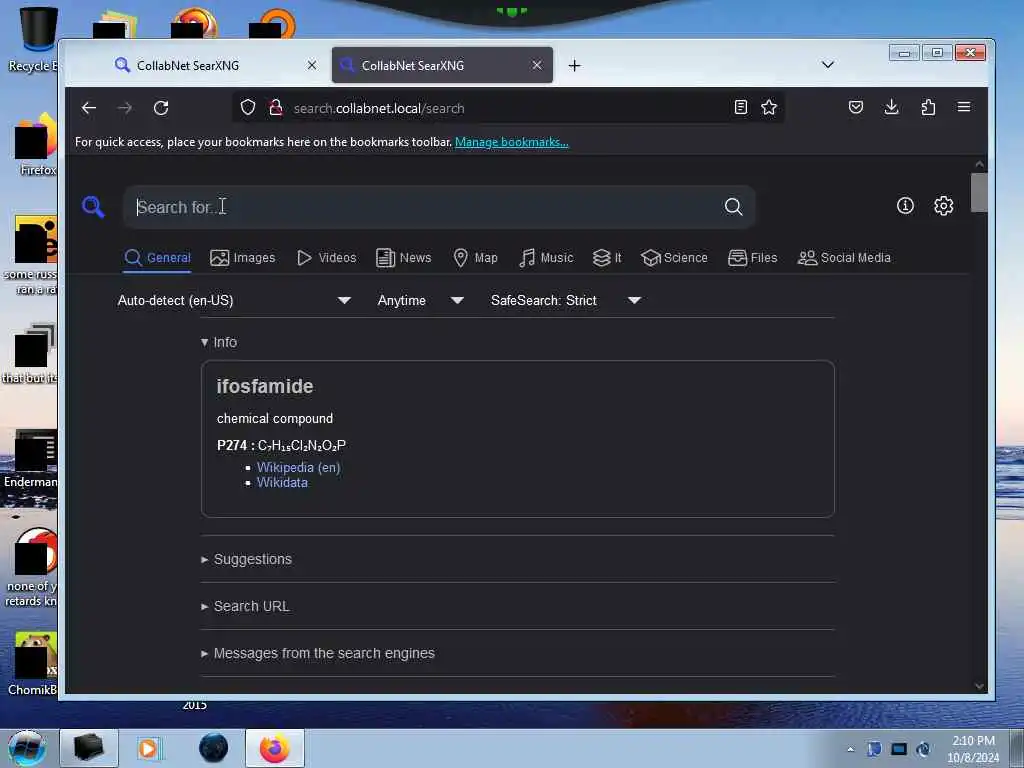Expand the Search URL section
This screenshot has height=768, width=1024.
(x=245, y=607)
